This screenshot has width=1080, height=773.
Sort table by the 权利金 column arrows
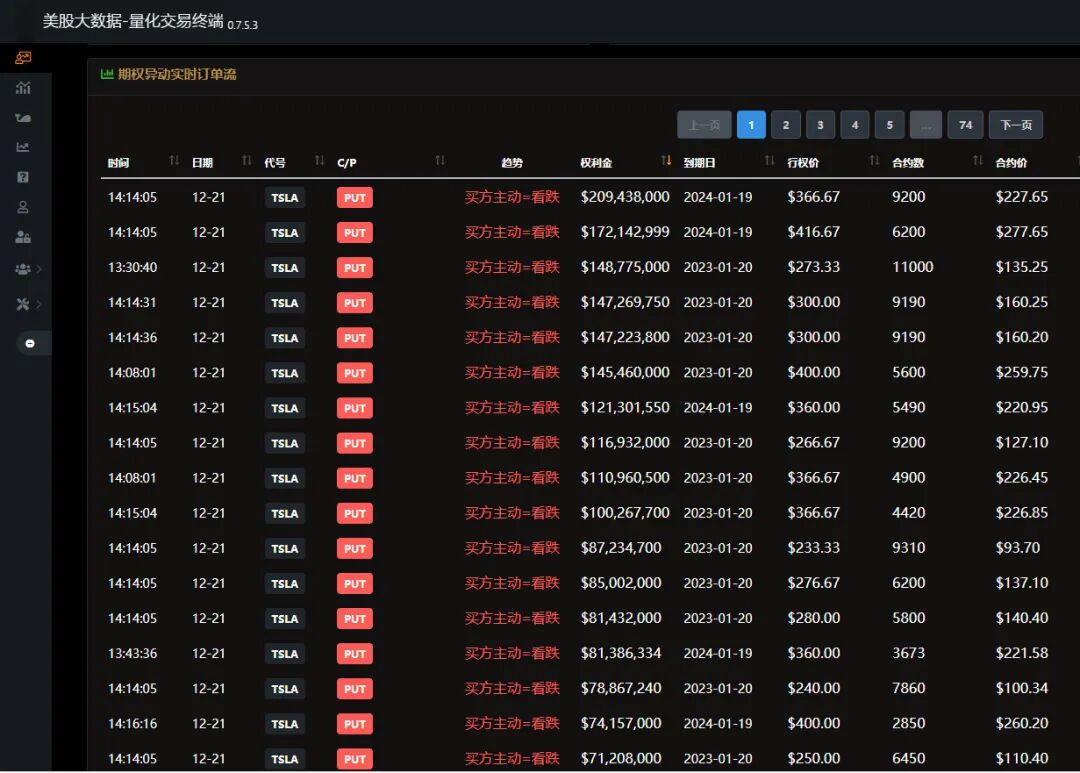[x=666, y=161]
